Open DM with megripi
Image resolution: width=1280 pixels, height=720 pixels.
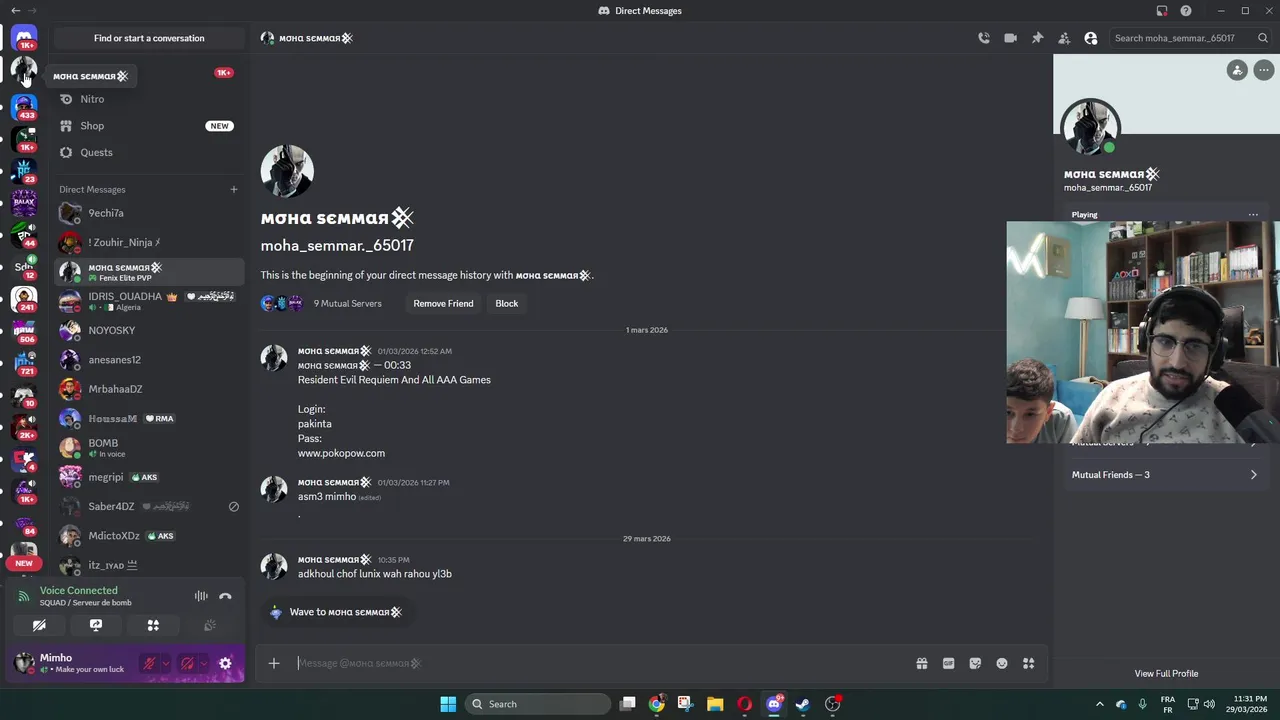[149, 477]
